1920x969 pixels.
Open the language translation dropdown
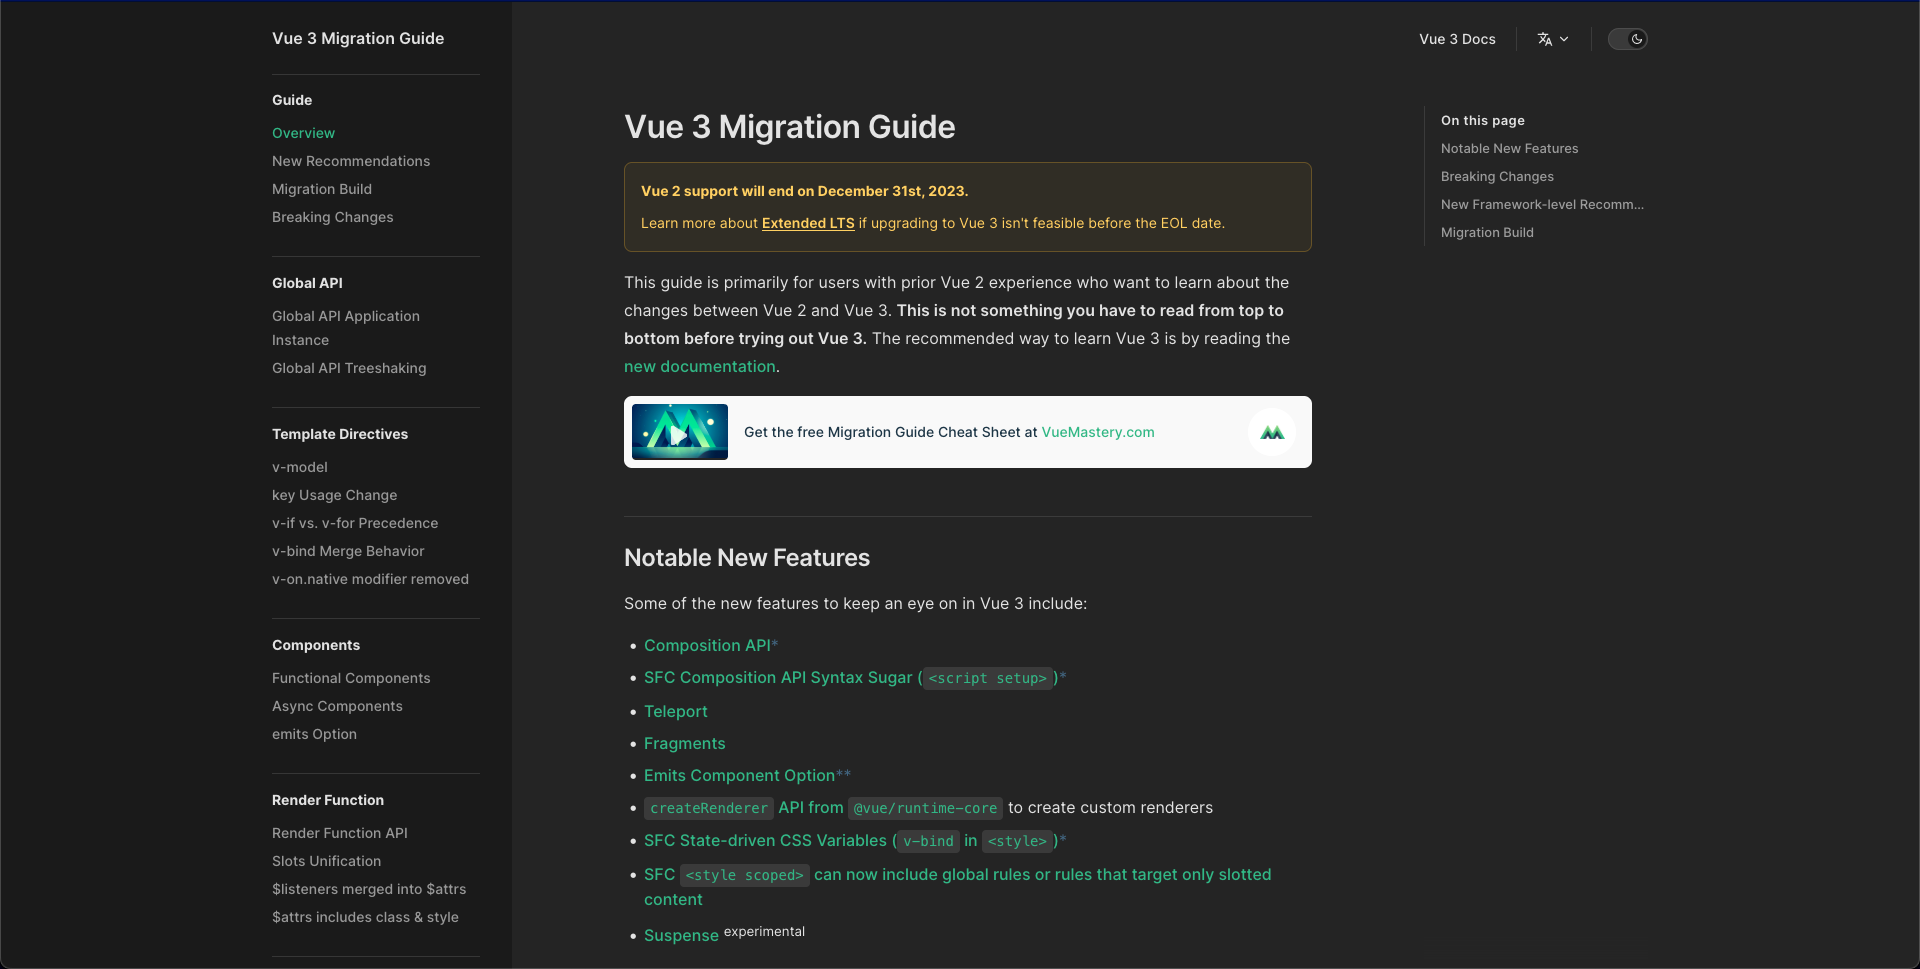click(1553, 39)
